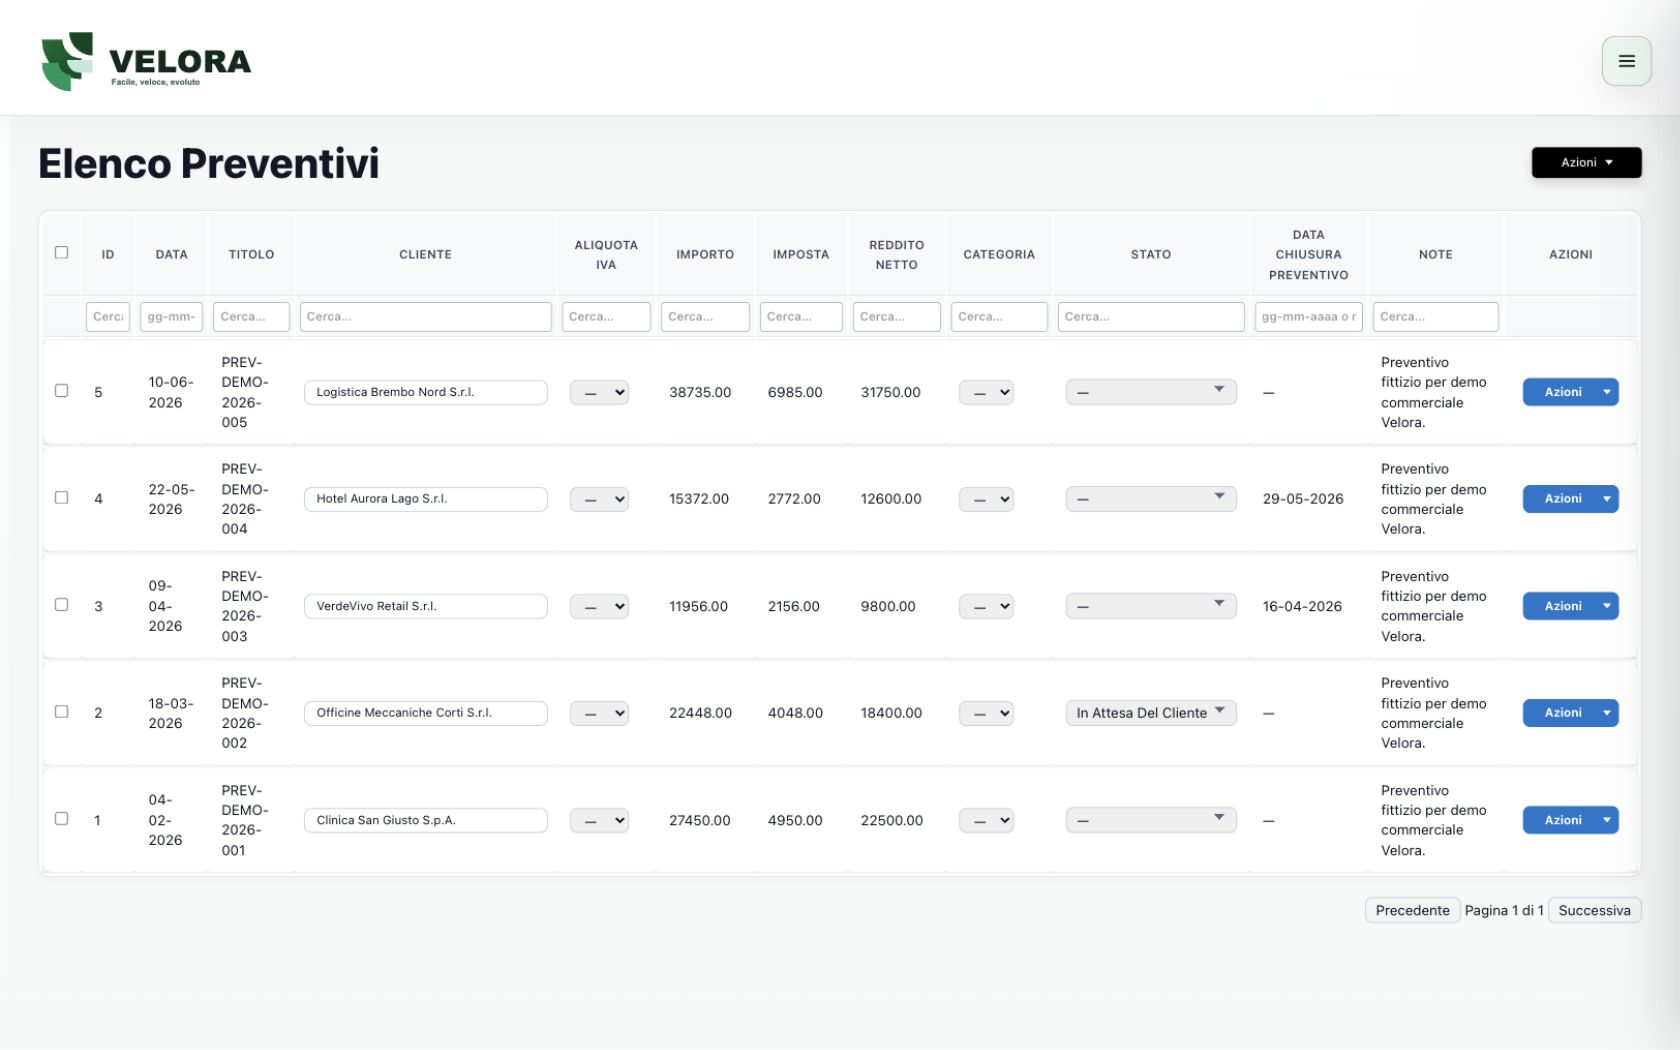Click blue Azioni button for VerdeVivo row

1570,606
